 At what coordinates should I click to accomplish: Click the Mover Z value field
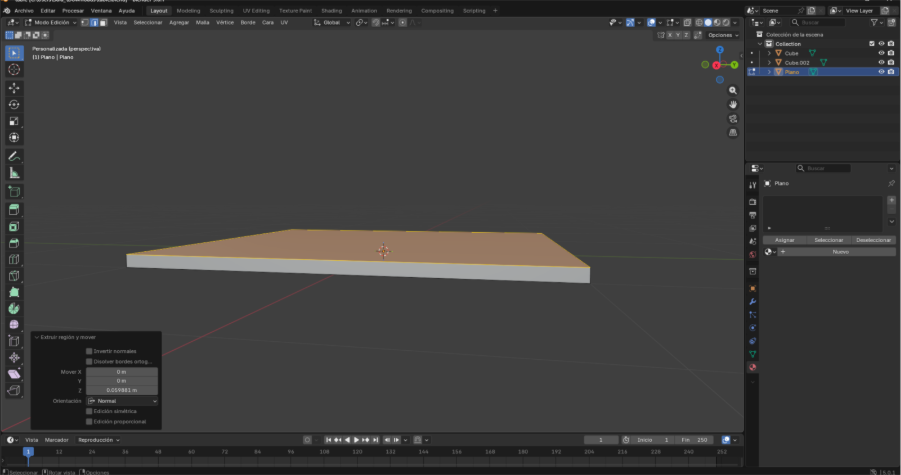(x=121, y=390)
